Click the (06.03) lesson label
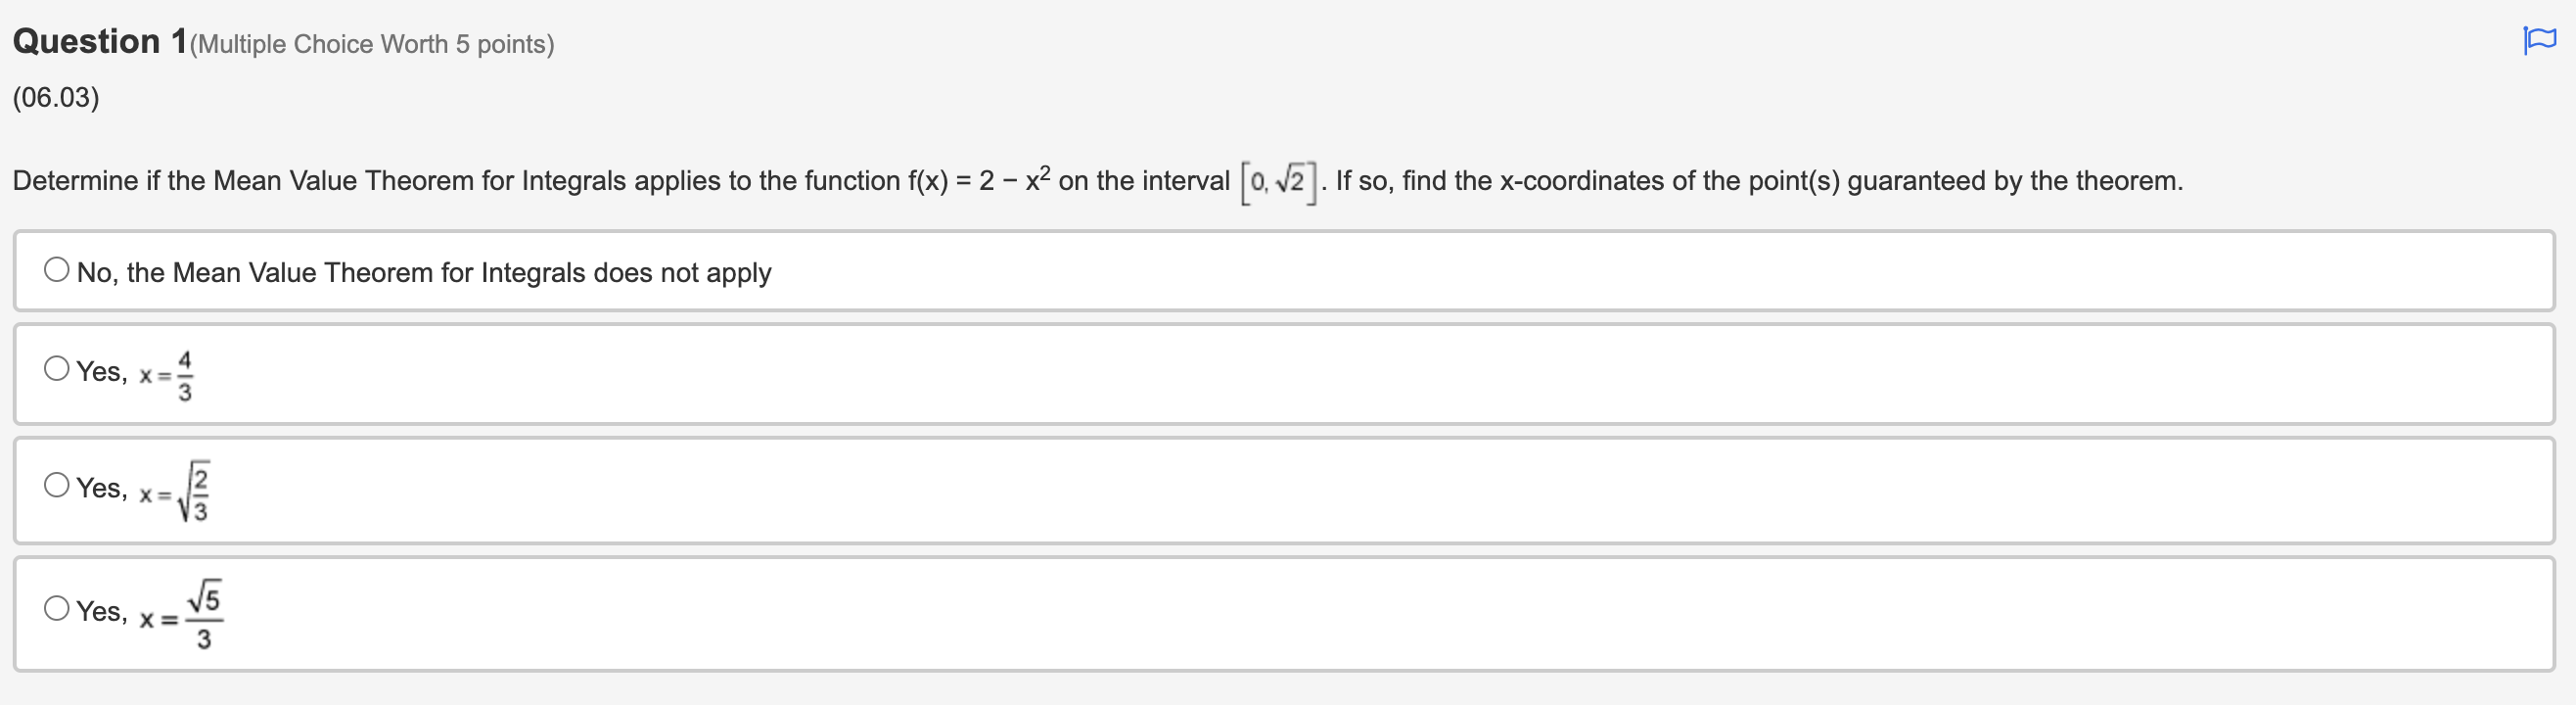This screenshot has width=2576, height=705. tap(55, 98)
